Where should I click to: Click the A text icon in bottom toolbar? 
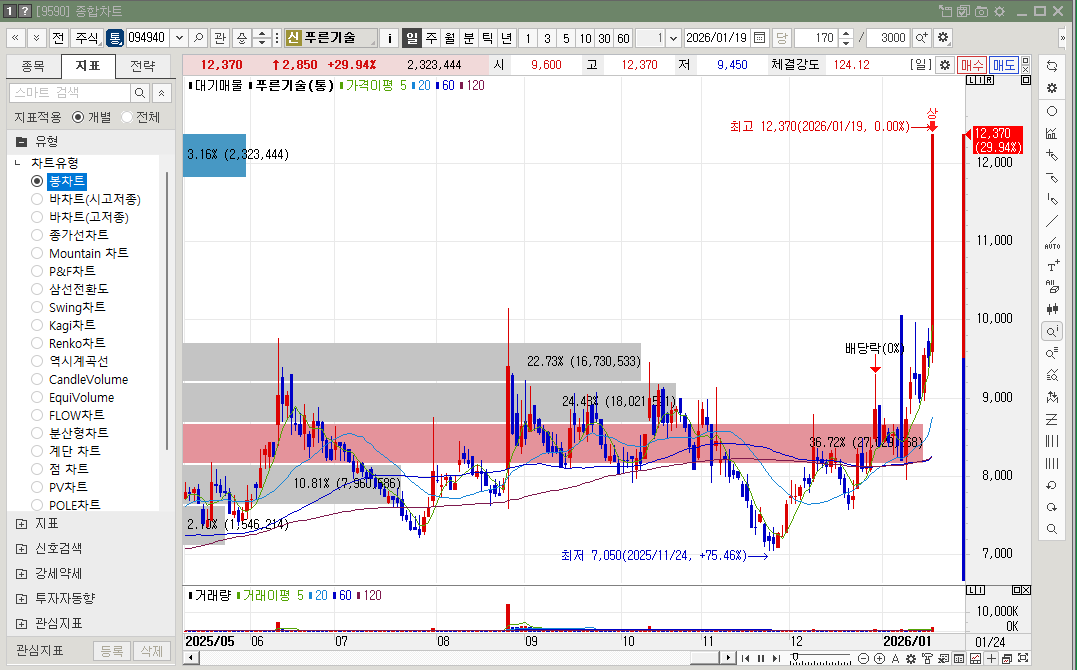point(895,658)
